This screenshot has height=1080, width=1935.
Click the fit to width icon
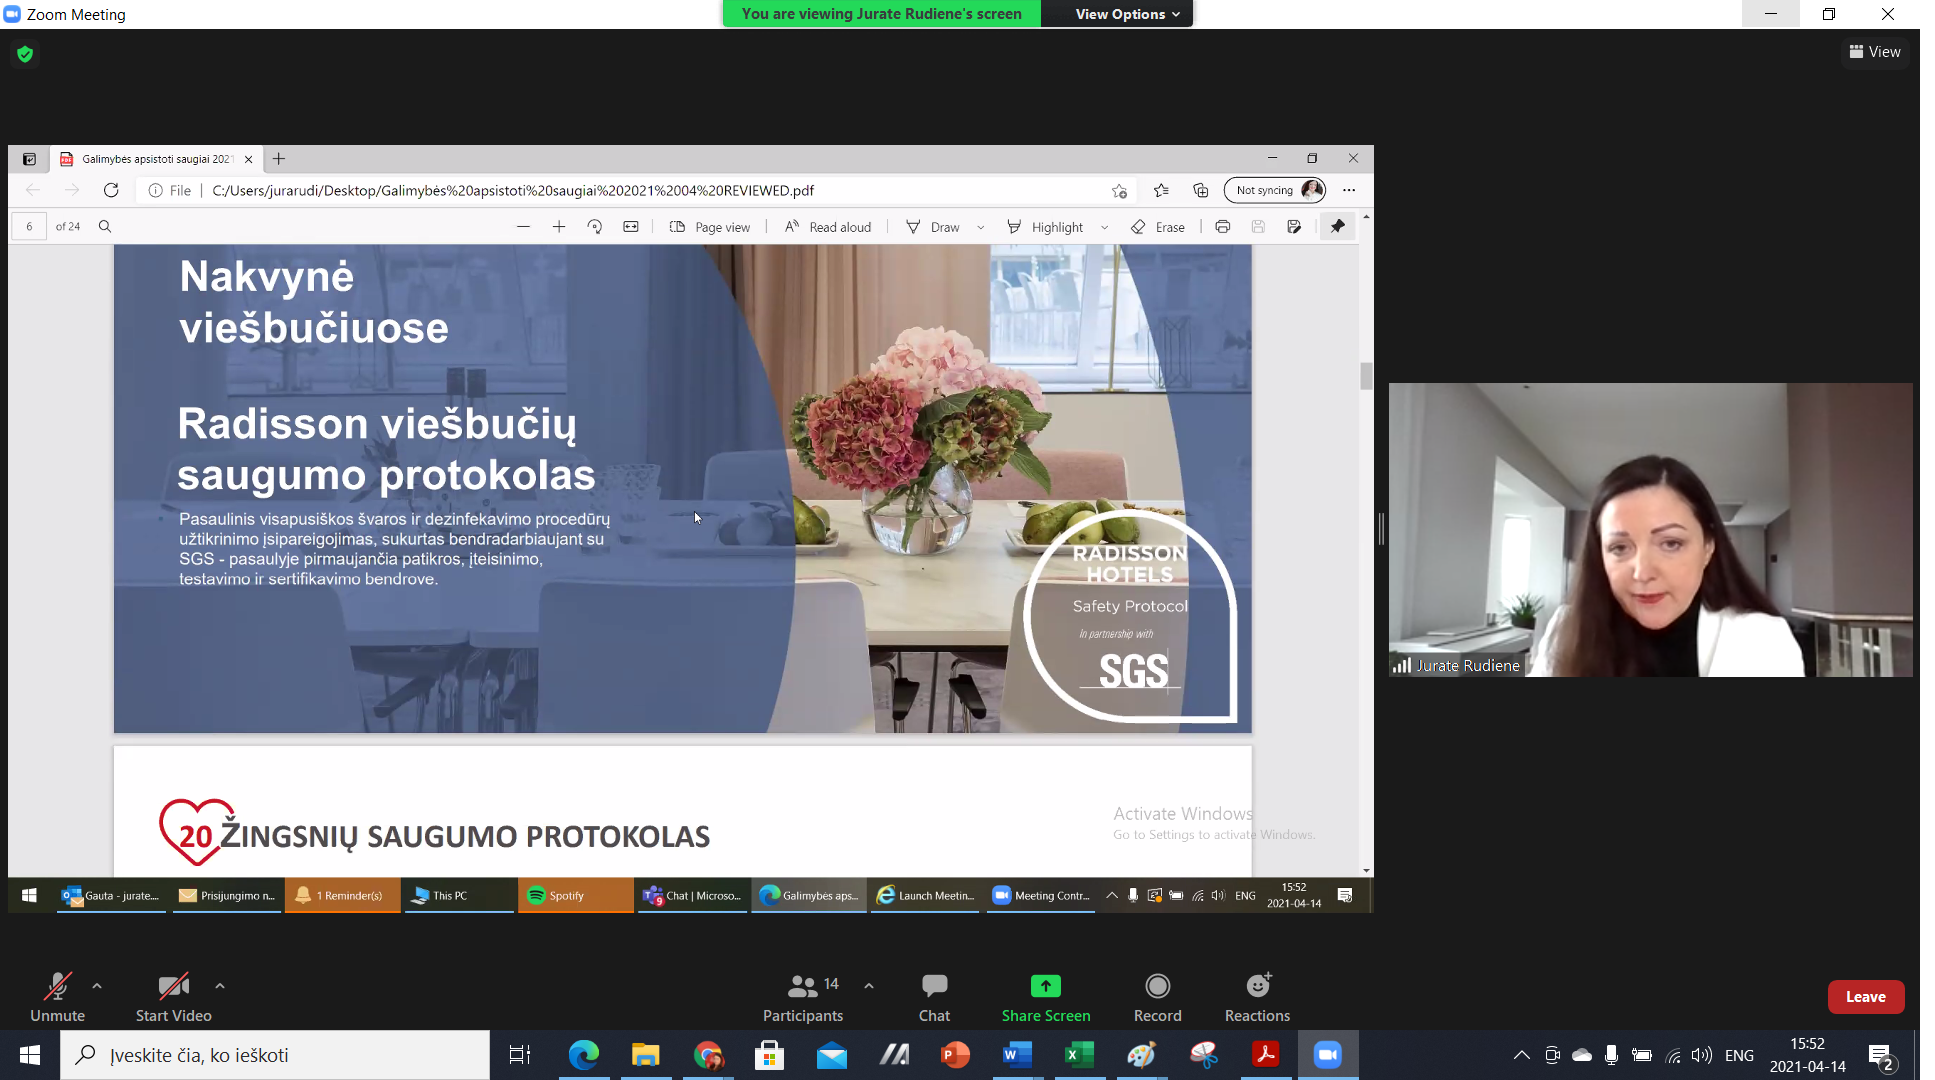[631, 227]
